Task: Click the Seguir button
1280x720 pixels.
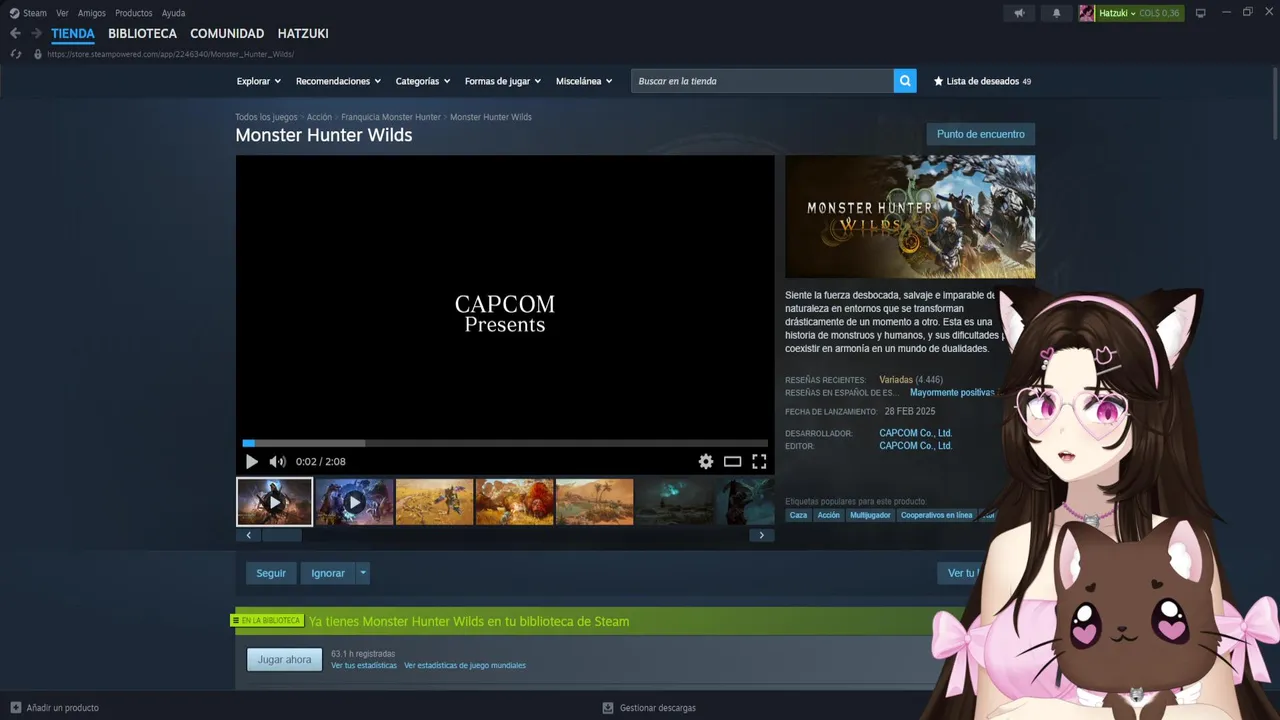Action: coord(271,573)
